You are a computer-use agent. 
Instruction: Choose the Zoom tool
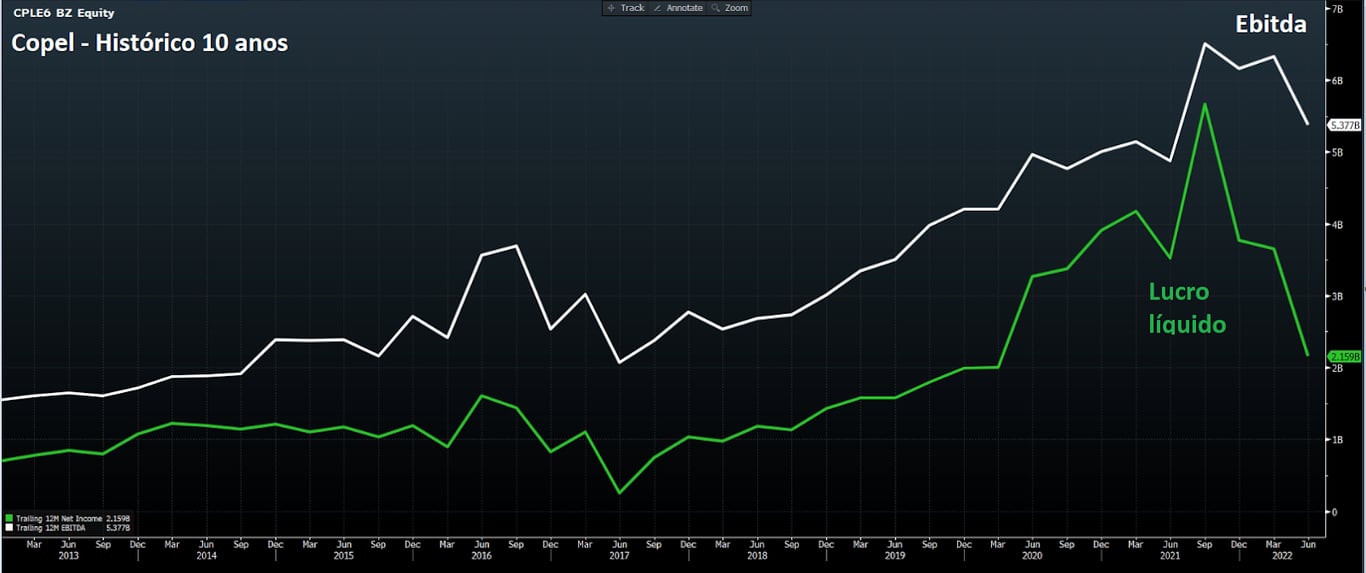pos(729,8)
